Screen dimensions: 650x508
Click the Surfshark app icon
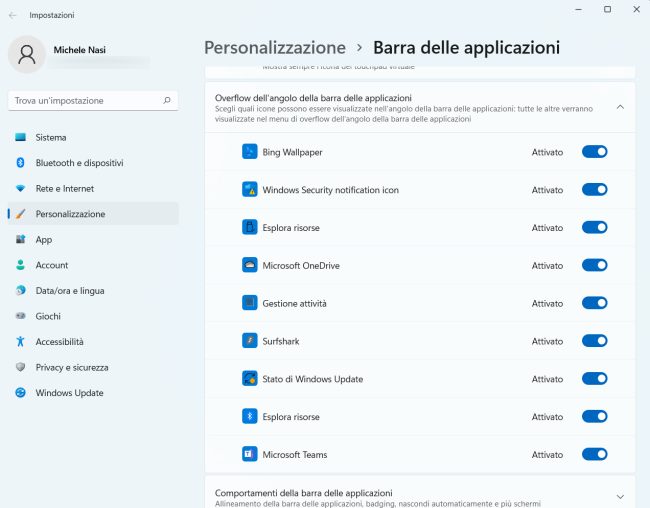click(x=250, y=341)
